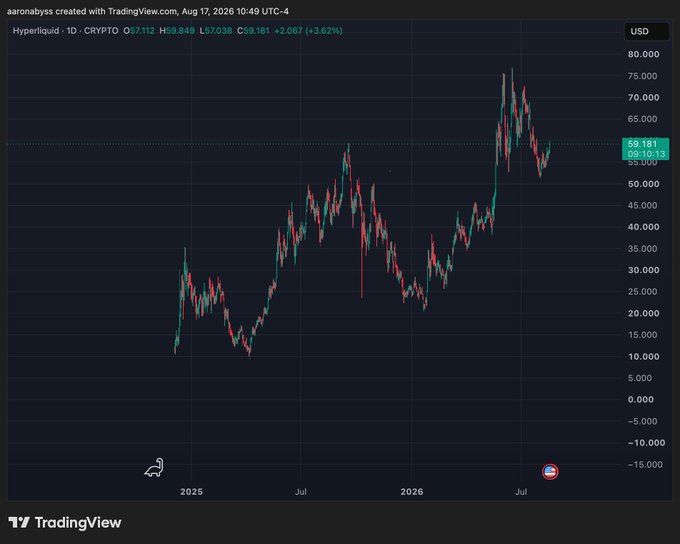Click the 20.000 price axis label
Screen dimensions: 680x544
(644, 313)
